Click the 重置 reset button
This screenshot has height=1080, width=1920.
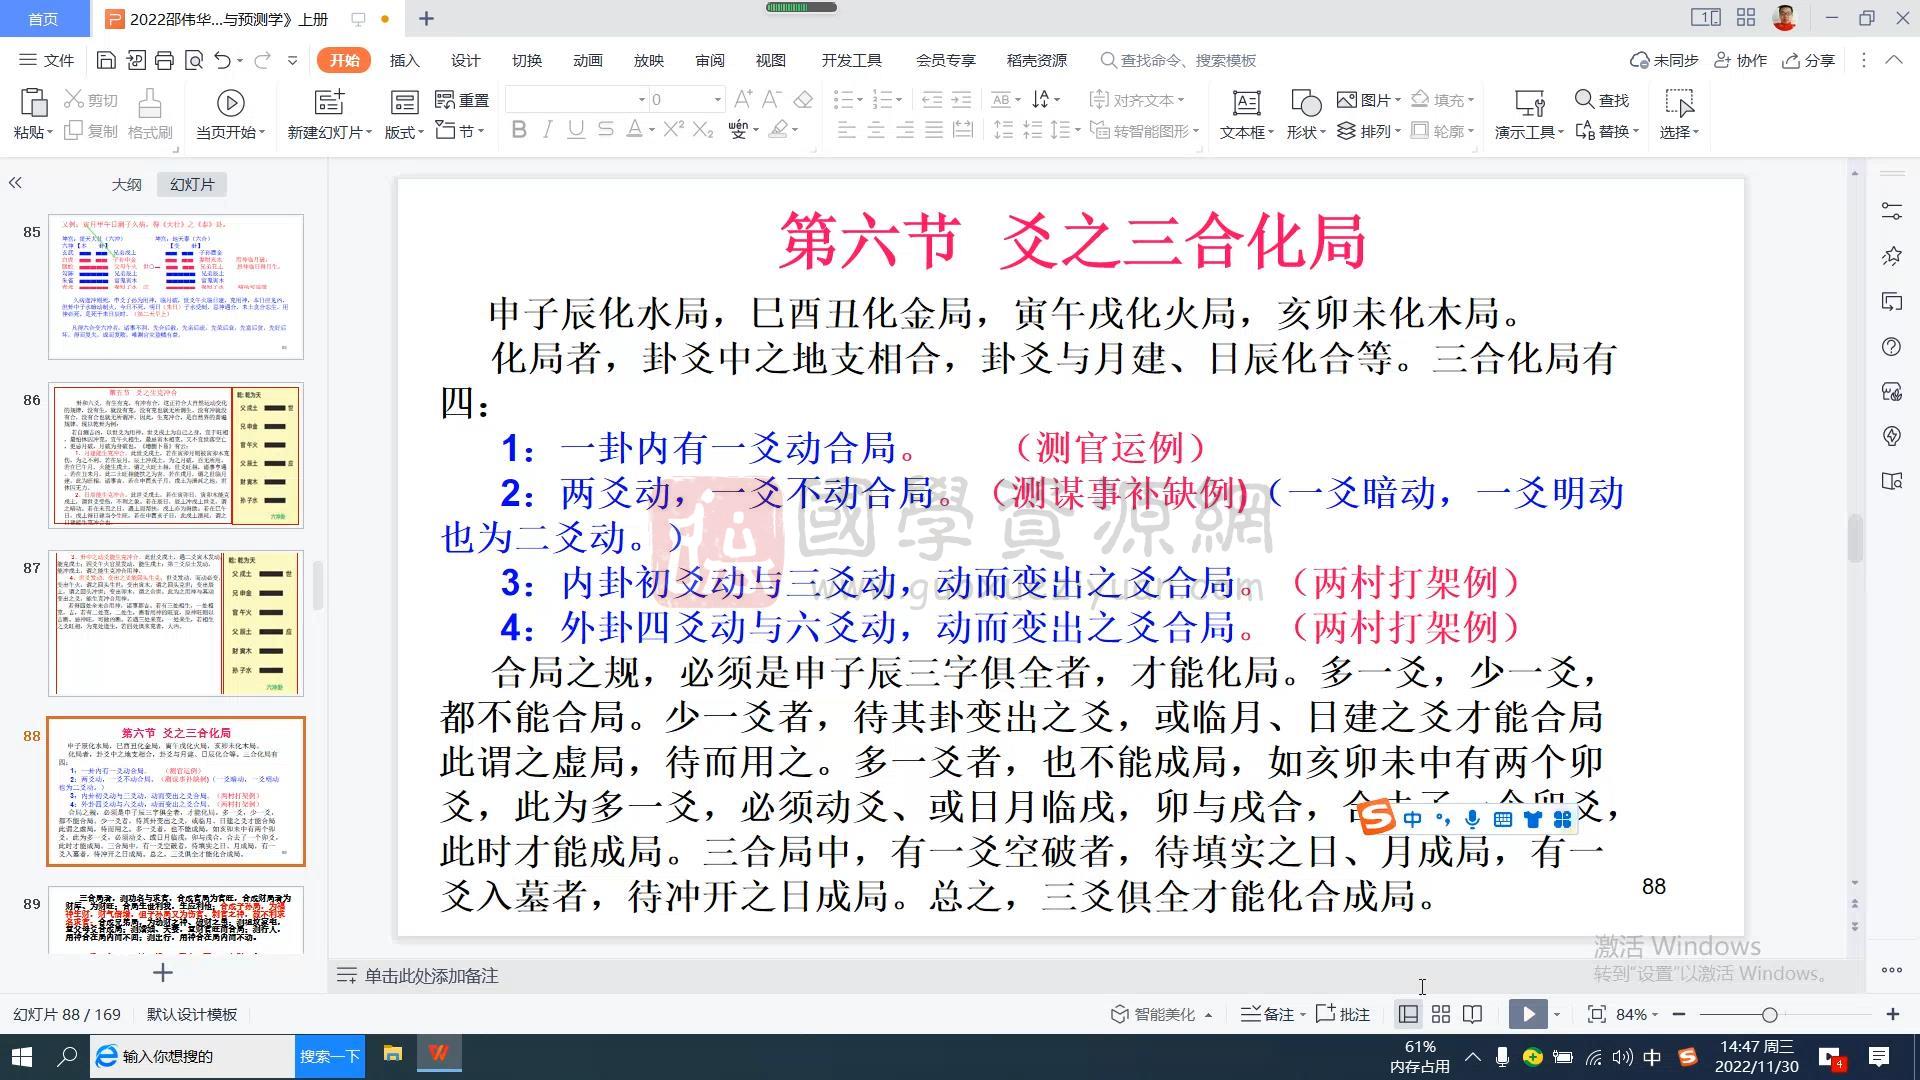coord(462,100)
